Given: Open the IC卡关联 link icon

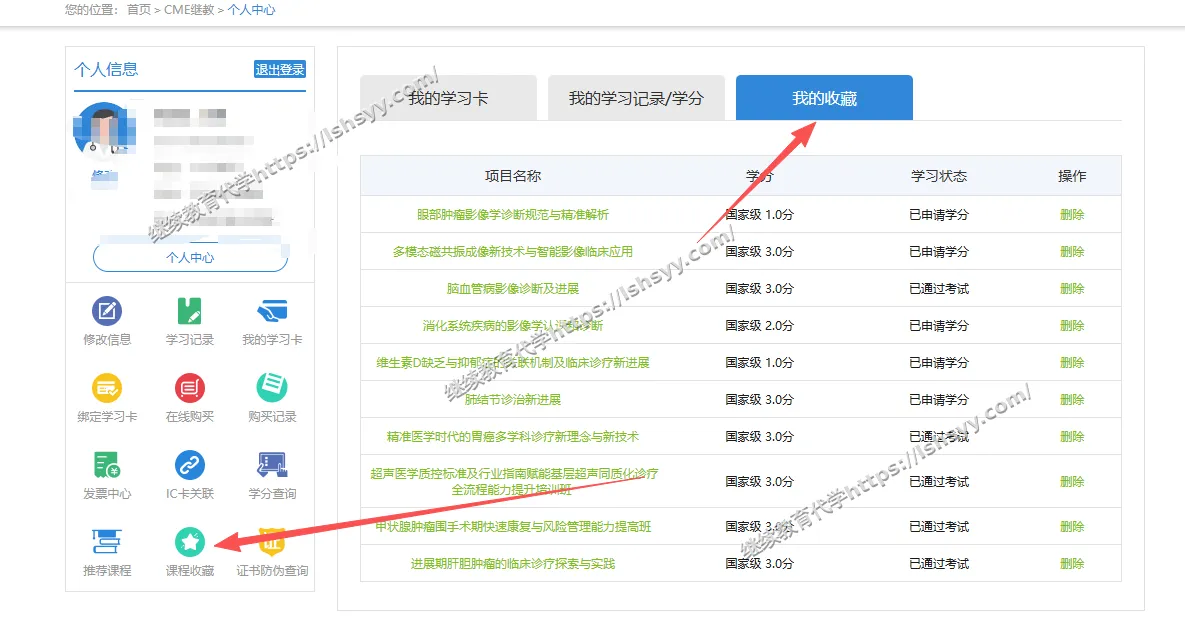Looking at the screenshot, I should (x=190, y=465).
